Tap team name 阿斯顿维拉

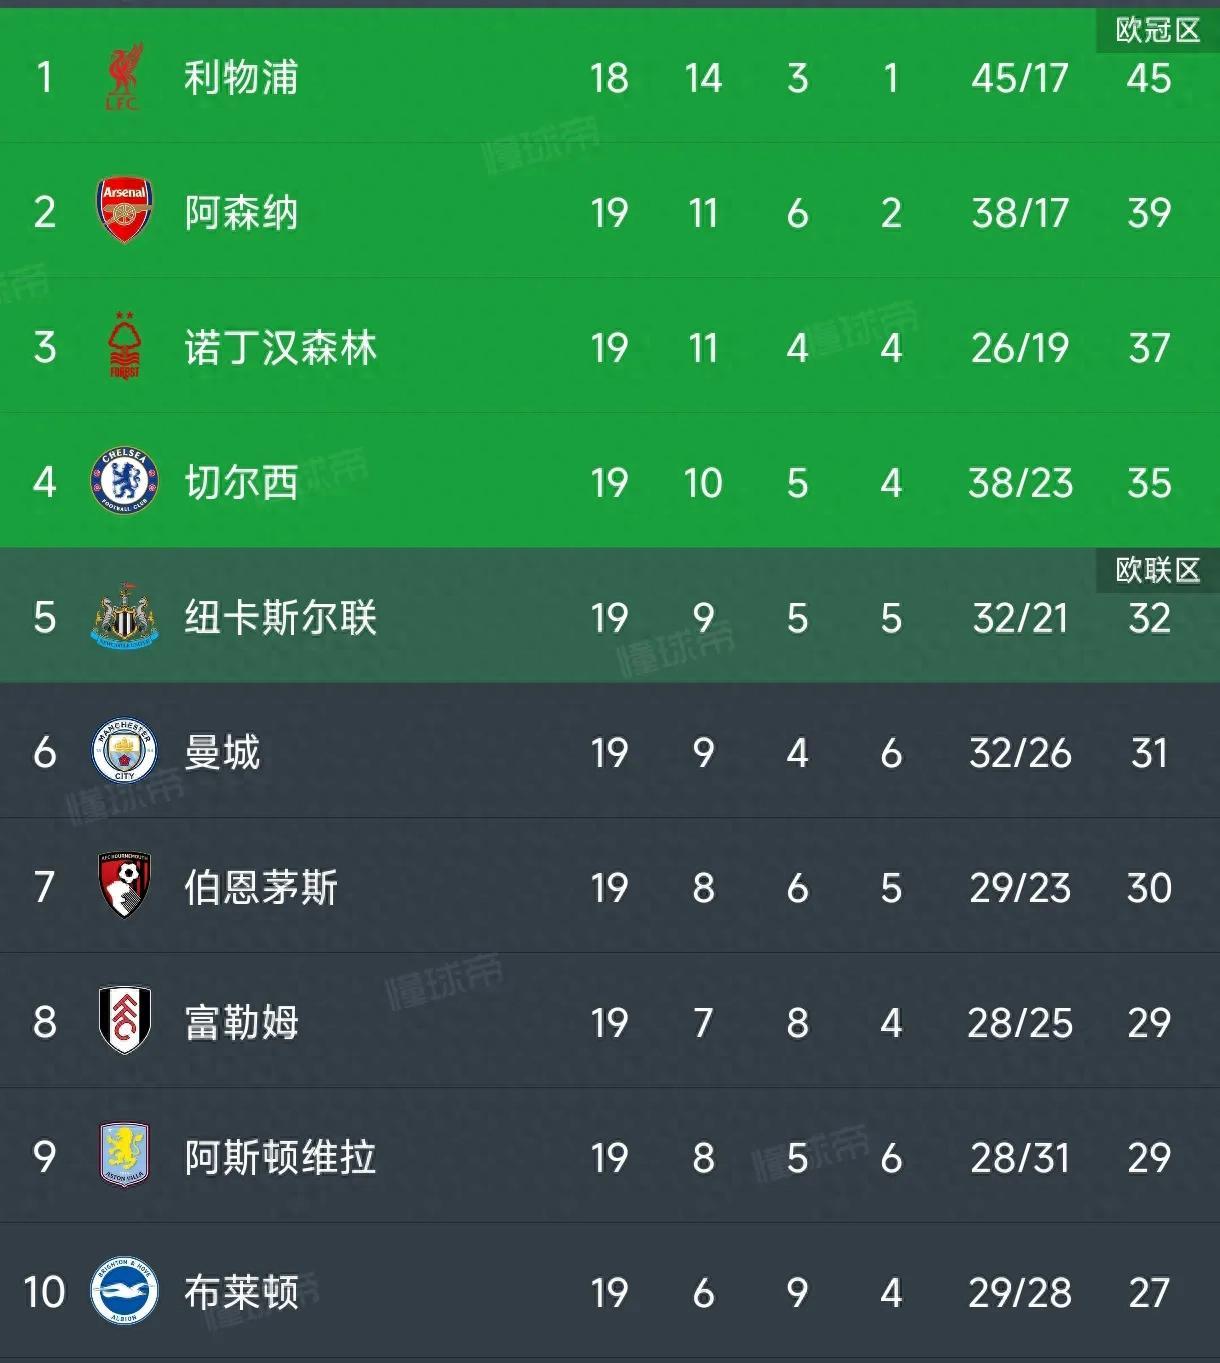(x=280, y=1157)
